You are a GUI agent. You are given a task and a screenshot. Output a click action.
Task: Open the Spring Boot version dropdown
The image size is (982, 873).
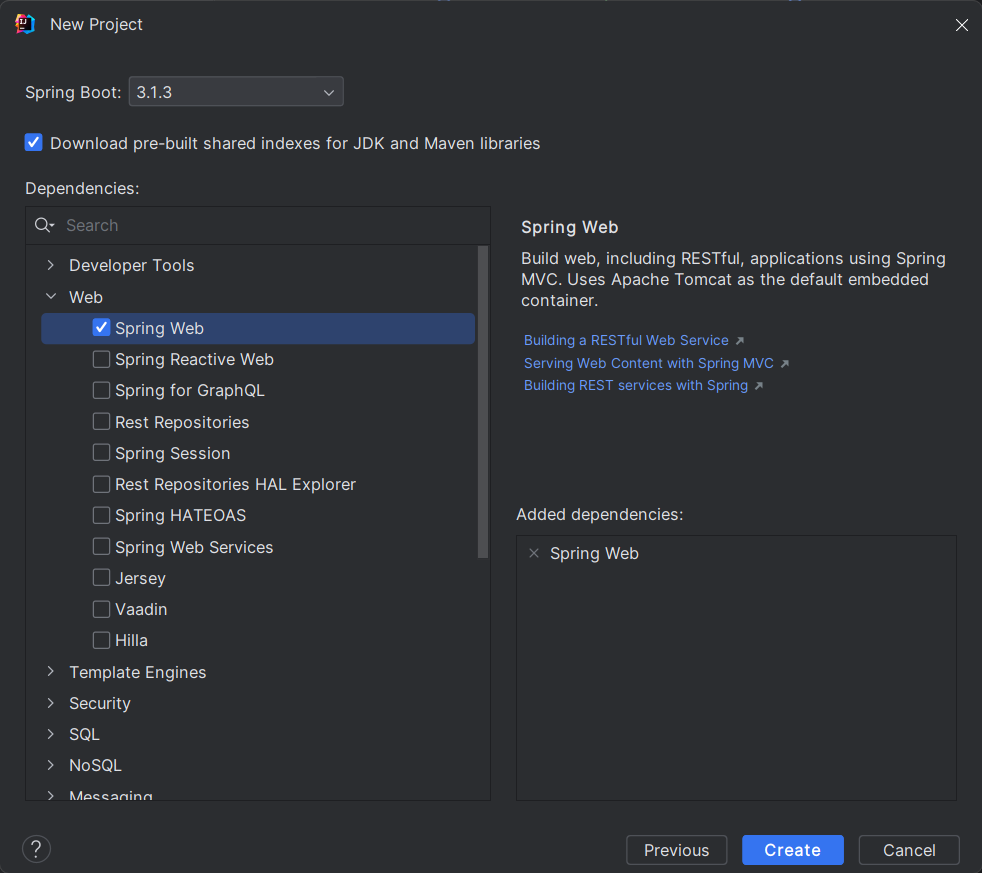pyautogui.click(x=236, y=92)
